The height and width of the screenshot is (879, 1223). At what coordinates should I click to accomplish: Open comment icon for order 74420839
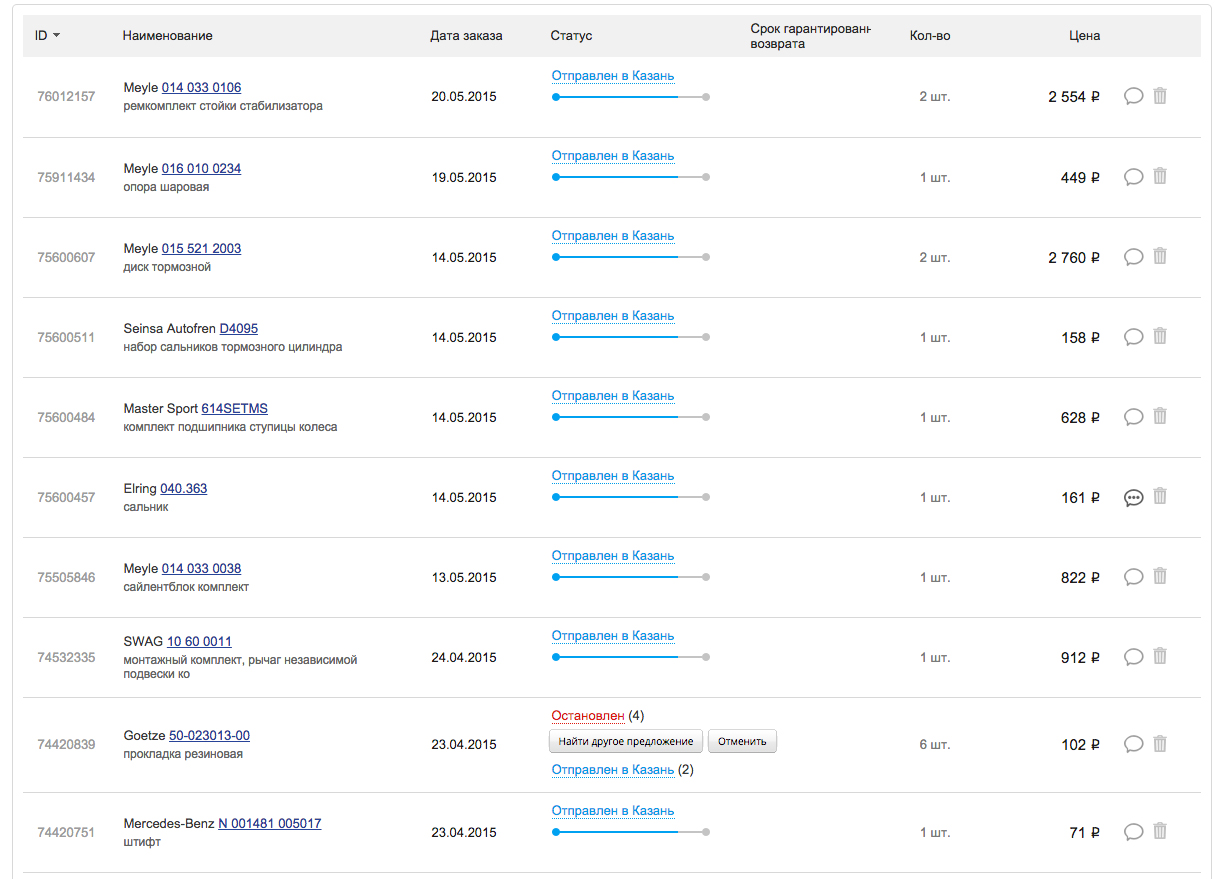pos(1133,744)
